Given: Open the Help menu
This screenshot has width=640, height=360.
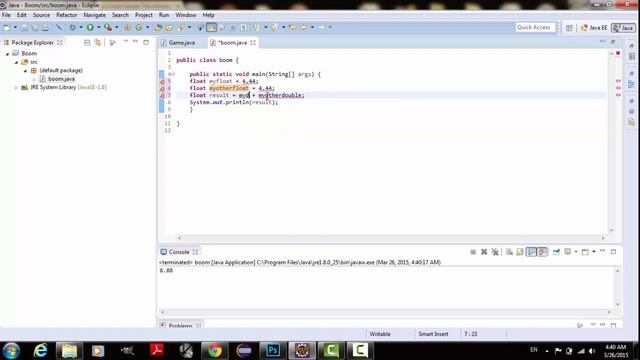Looking at the screenshot, I should point(208,15).
